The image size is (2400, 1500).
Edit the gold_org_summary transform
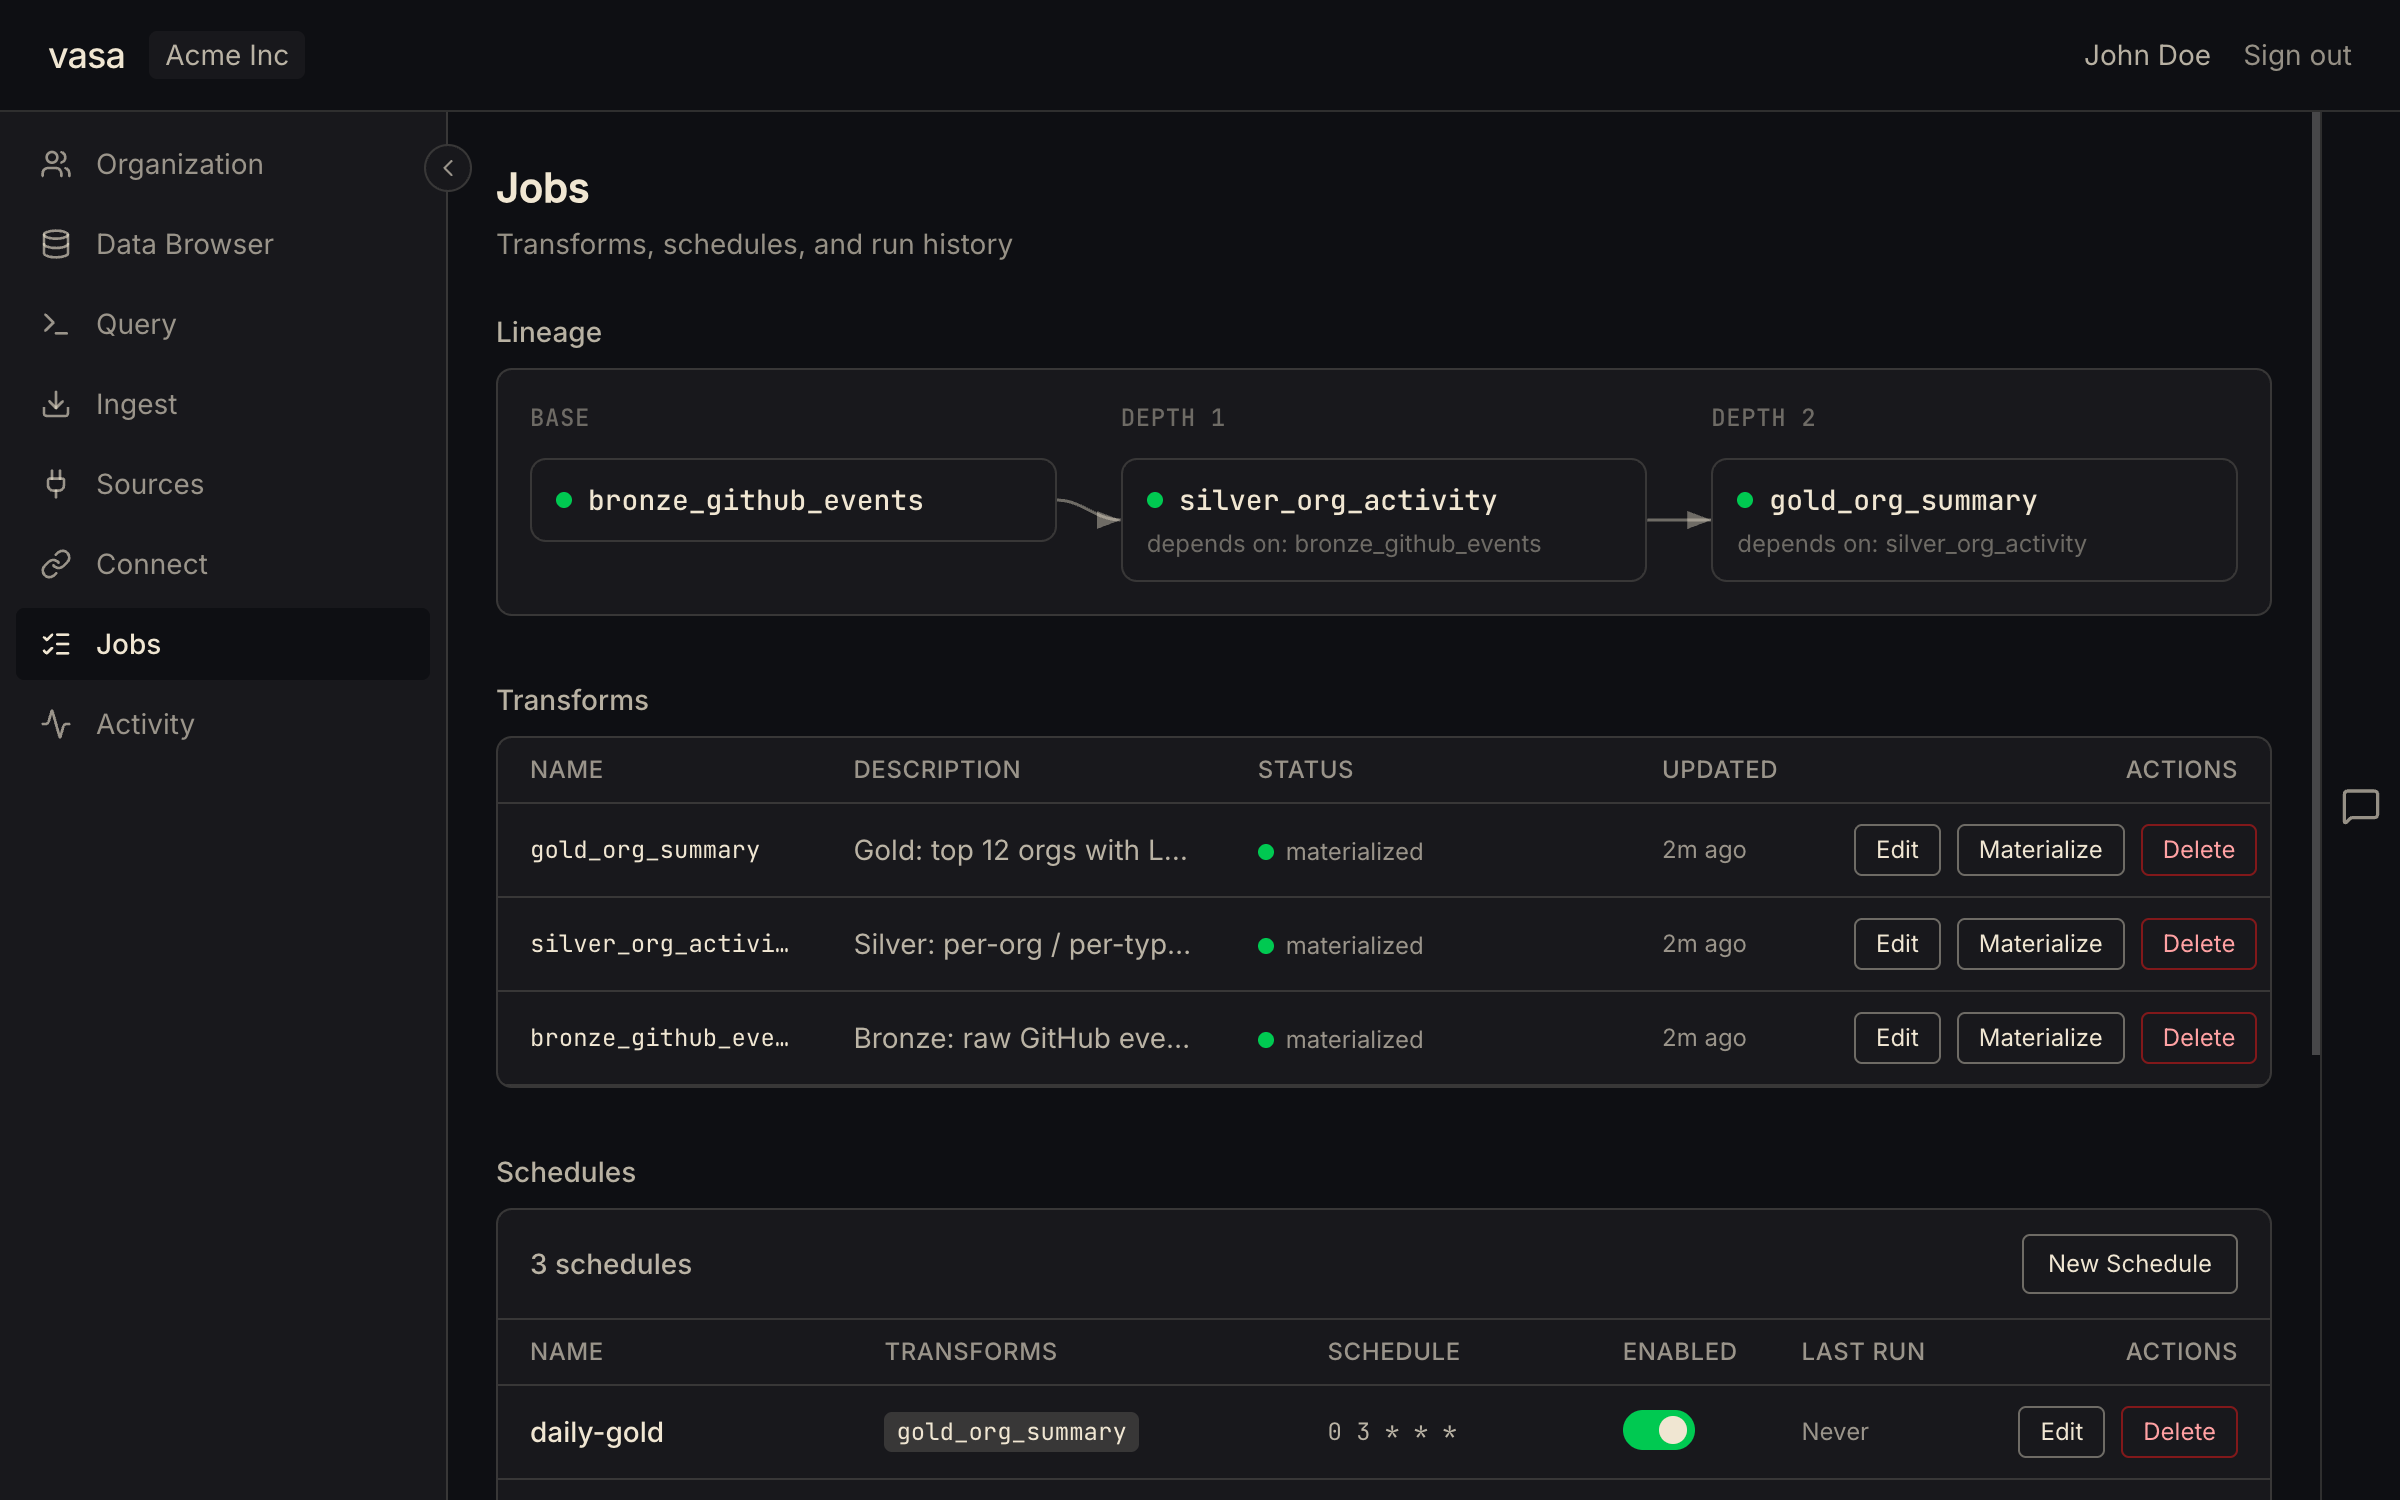click(x=1897, y=850)
